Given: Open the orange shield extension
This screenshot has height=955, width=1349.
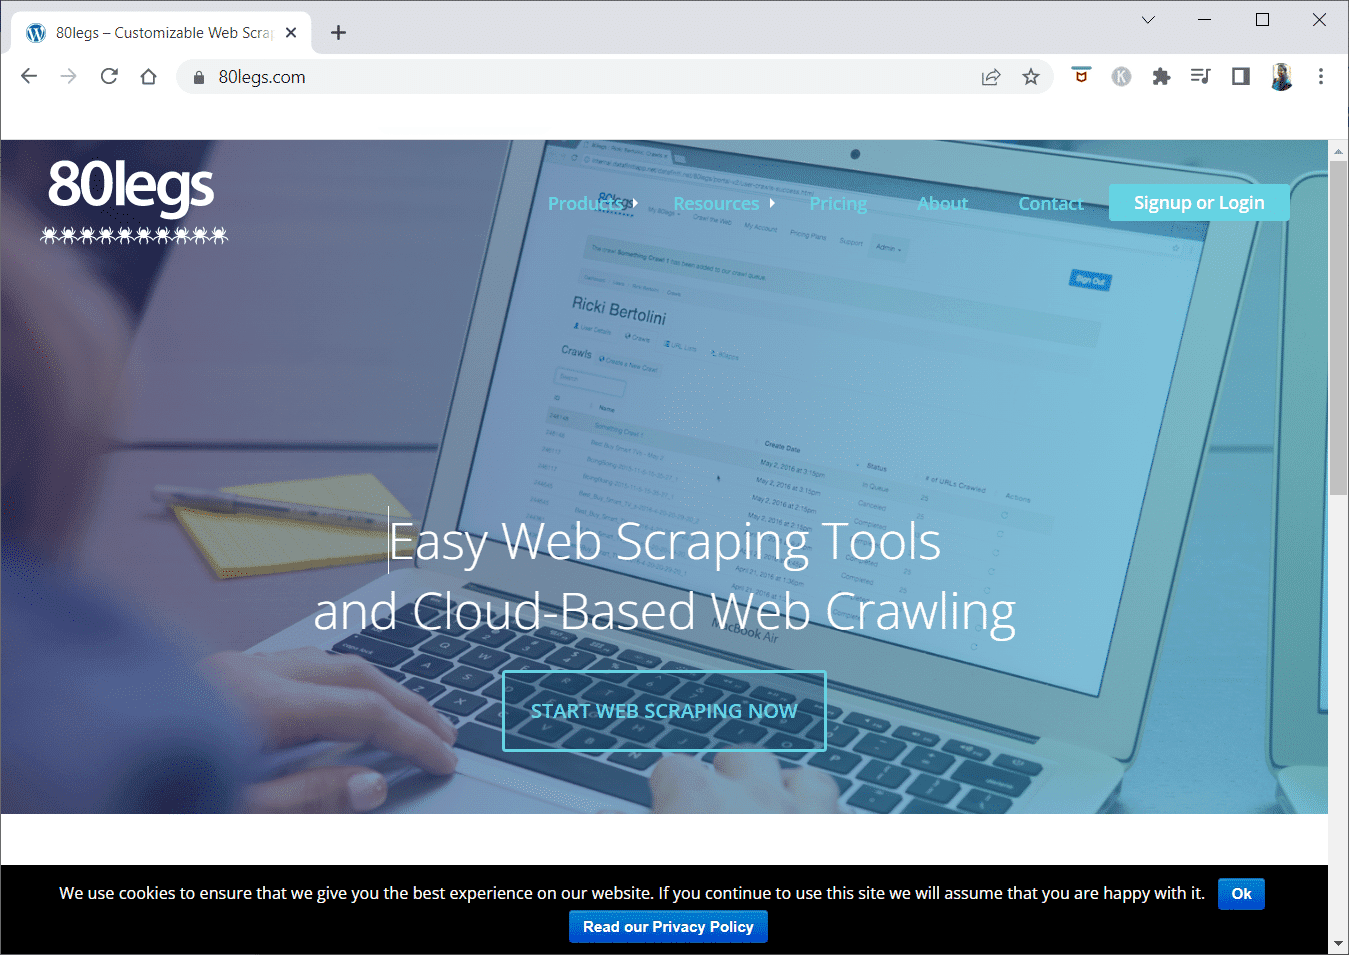Looking at the screenshot, I should coord(1081,76).
